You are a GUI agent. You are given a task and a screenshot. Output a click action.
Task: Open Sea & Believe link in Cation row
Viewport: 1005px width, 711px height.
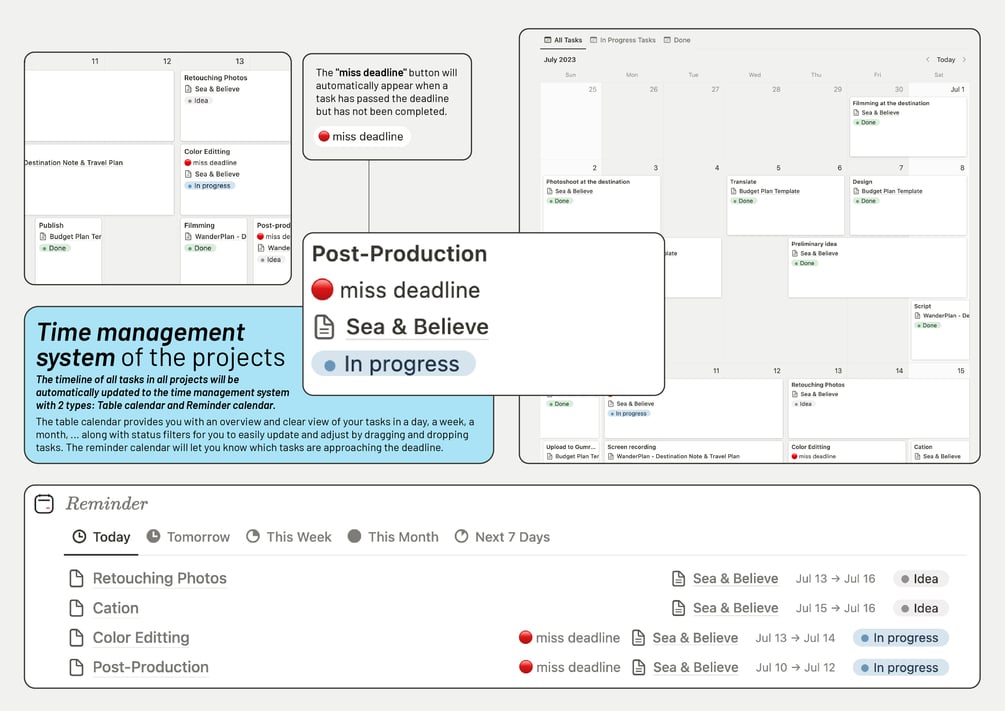click(x=735, y=608)
